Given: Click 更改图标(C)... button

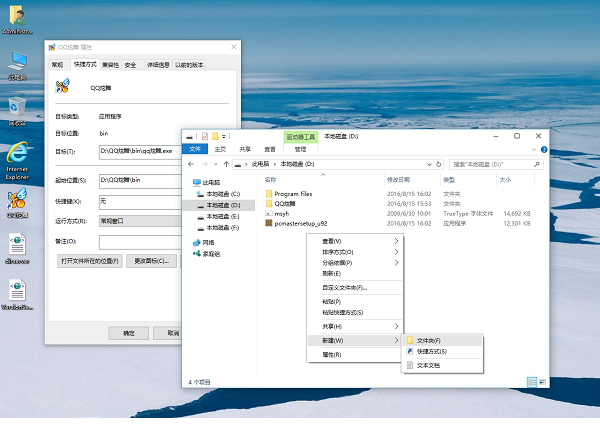Looking at the screenshot, I should [x=152, y=261].
